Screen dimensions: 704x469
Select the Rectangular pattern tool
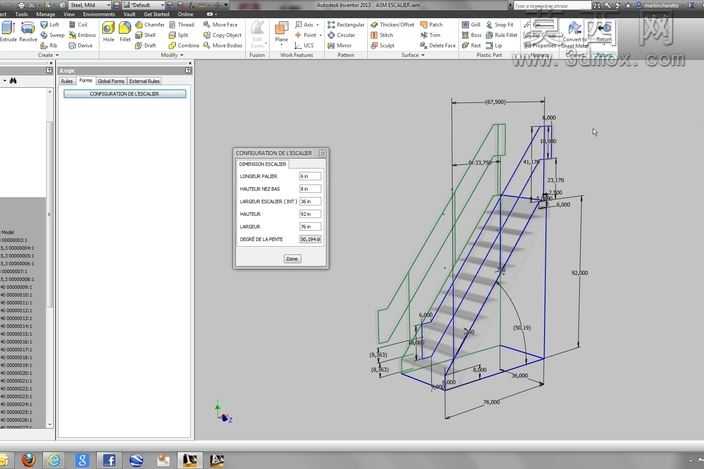[x=346, y=25]
